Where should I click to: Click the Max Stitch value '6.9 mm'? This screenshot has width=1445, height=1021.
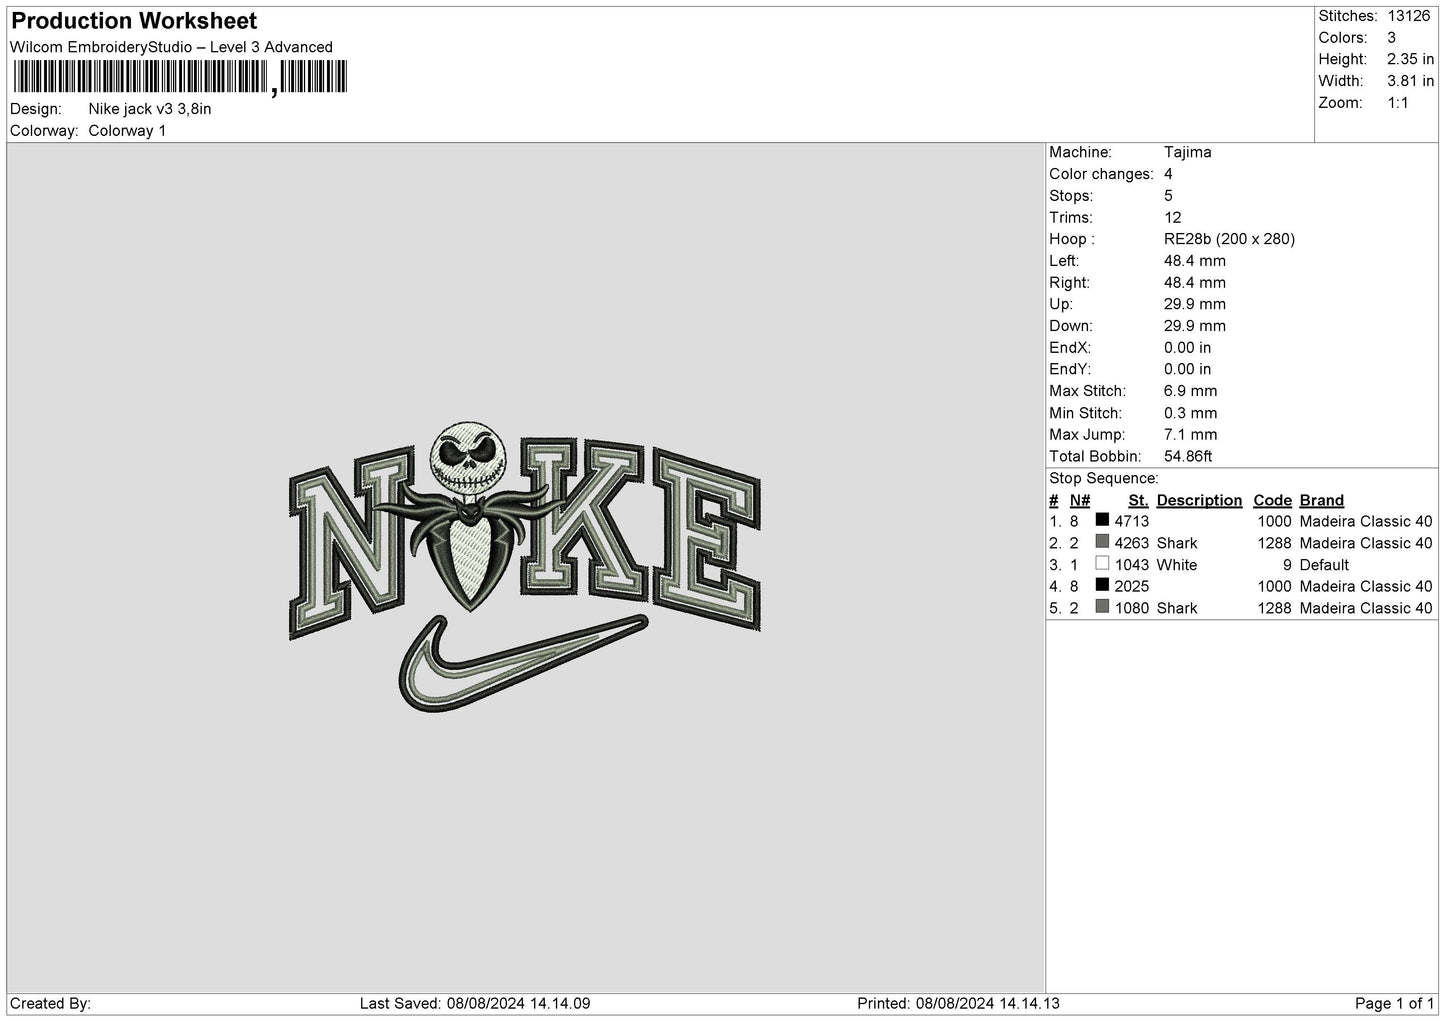(1191, 391)
